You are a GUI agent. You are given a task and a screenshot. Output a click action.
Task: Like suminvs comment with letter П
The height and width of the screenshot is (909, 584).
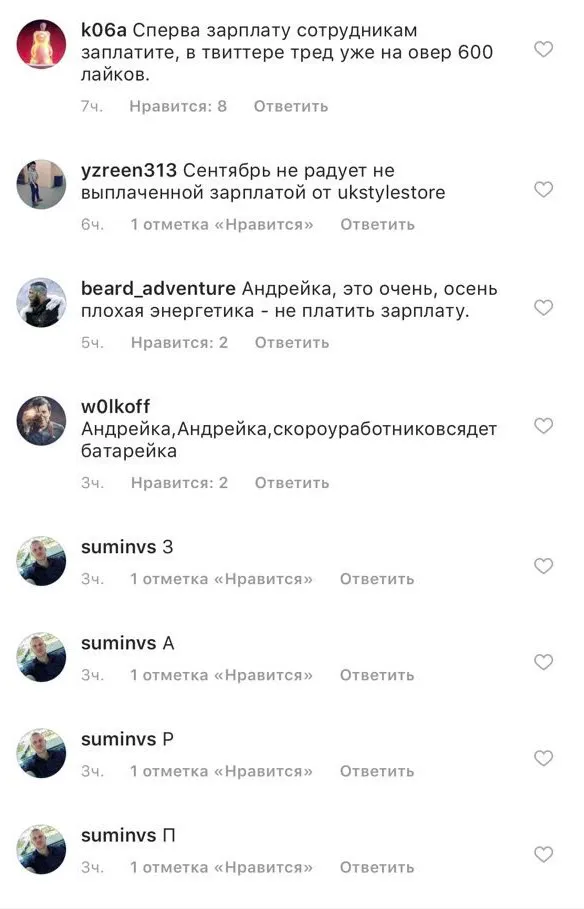tap(543, 855)
